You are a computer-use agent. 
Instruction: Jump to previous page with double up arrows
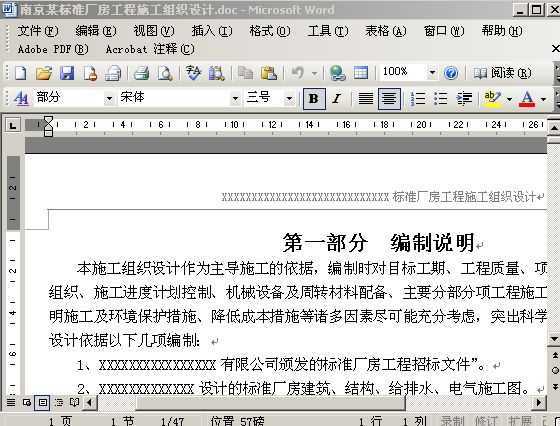[555, 355]
